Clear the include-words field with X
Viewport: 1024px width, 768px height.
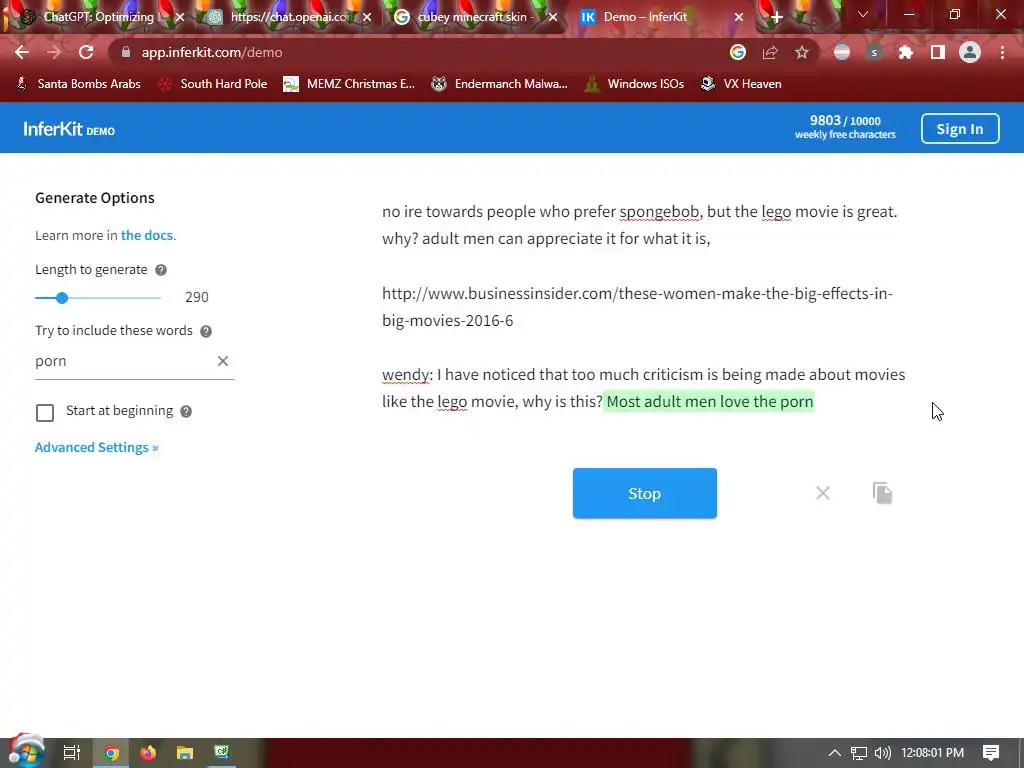(223, 361)
